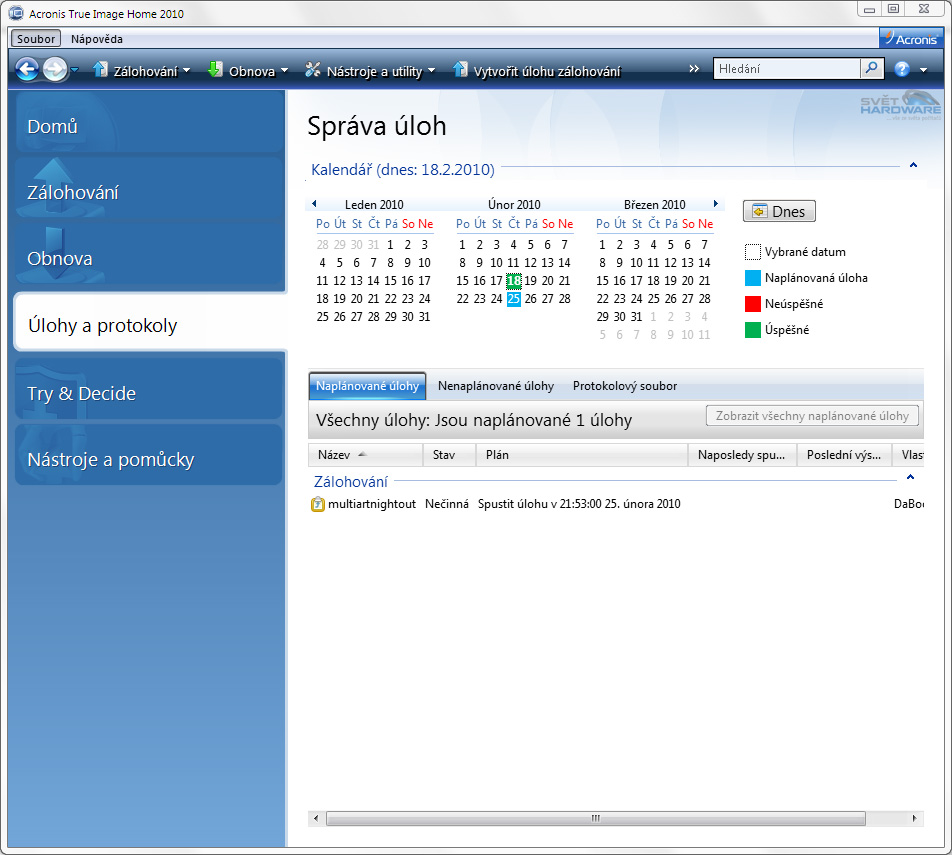Click the Acronis logo icon
Viewport: 952px width, 855px height.
click(910, 39)
